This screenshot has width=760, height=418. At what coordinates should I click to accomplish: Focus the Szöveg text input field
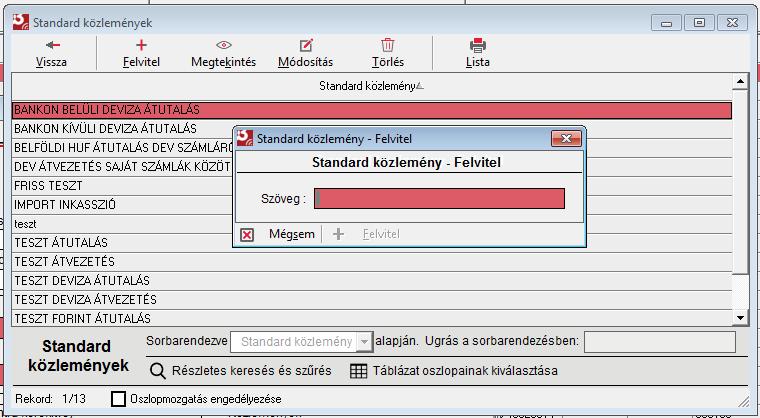pyautogui.click(x=439, y=199)
